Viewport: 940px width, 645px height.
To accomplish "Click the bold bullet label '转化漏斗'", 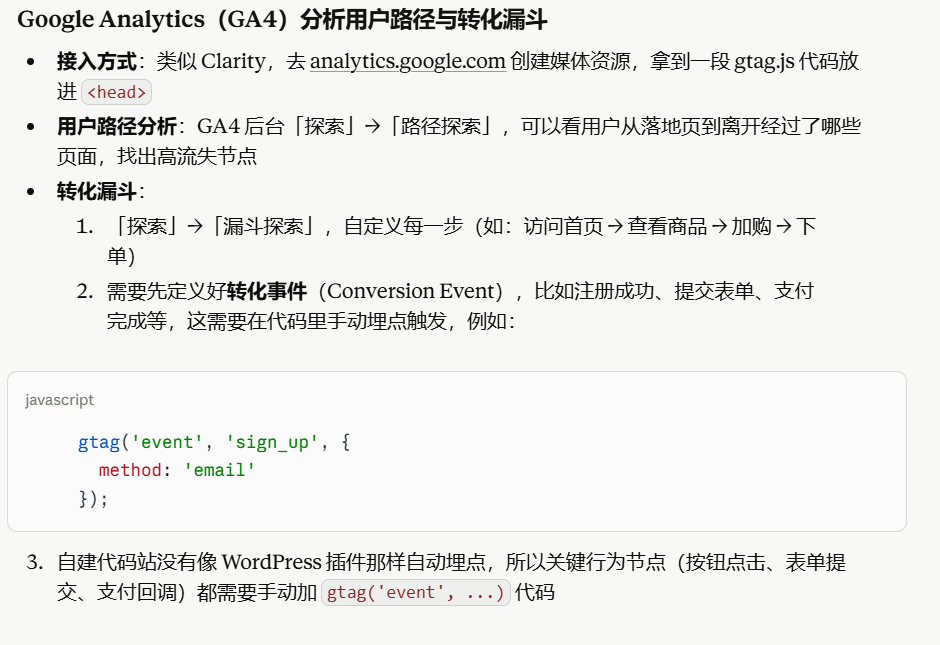I will (97, 192).
